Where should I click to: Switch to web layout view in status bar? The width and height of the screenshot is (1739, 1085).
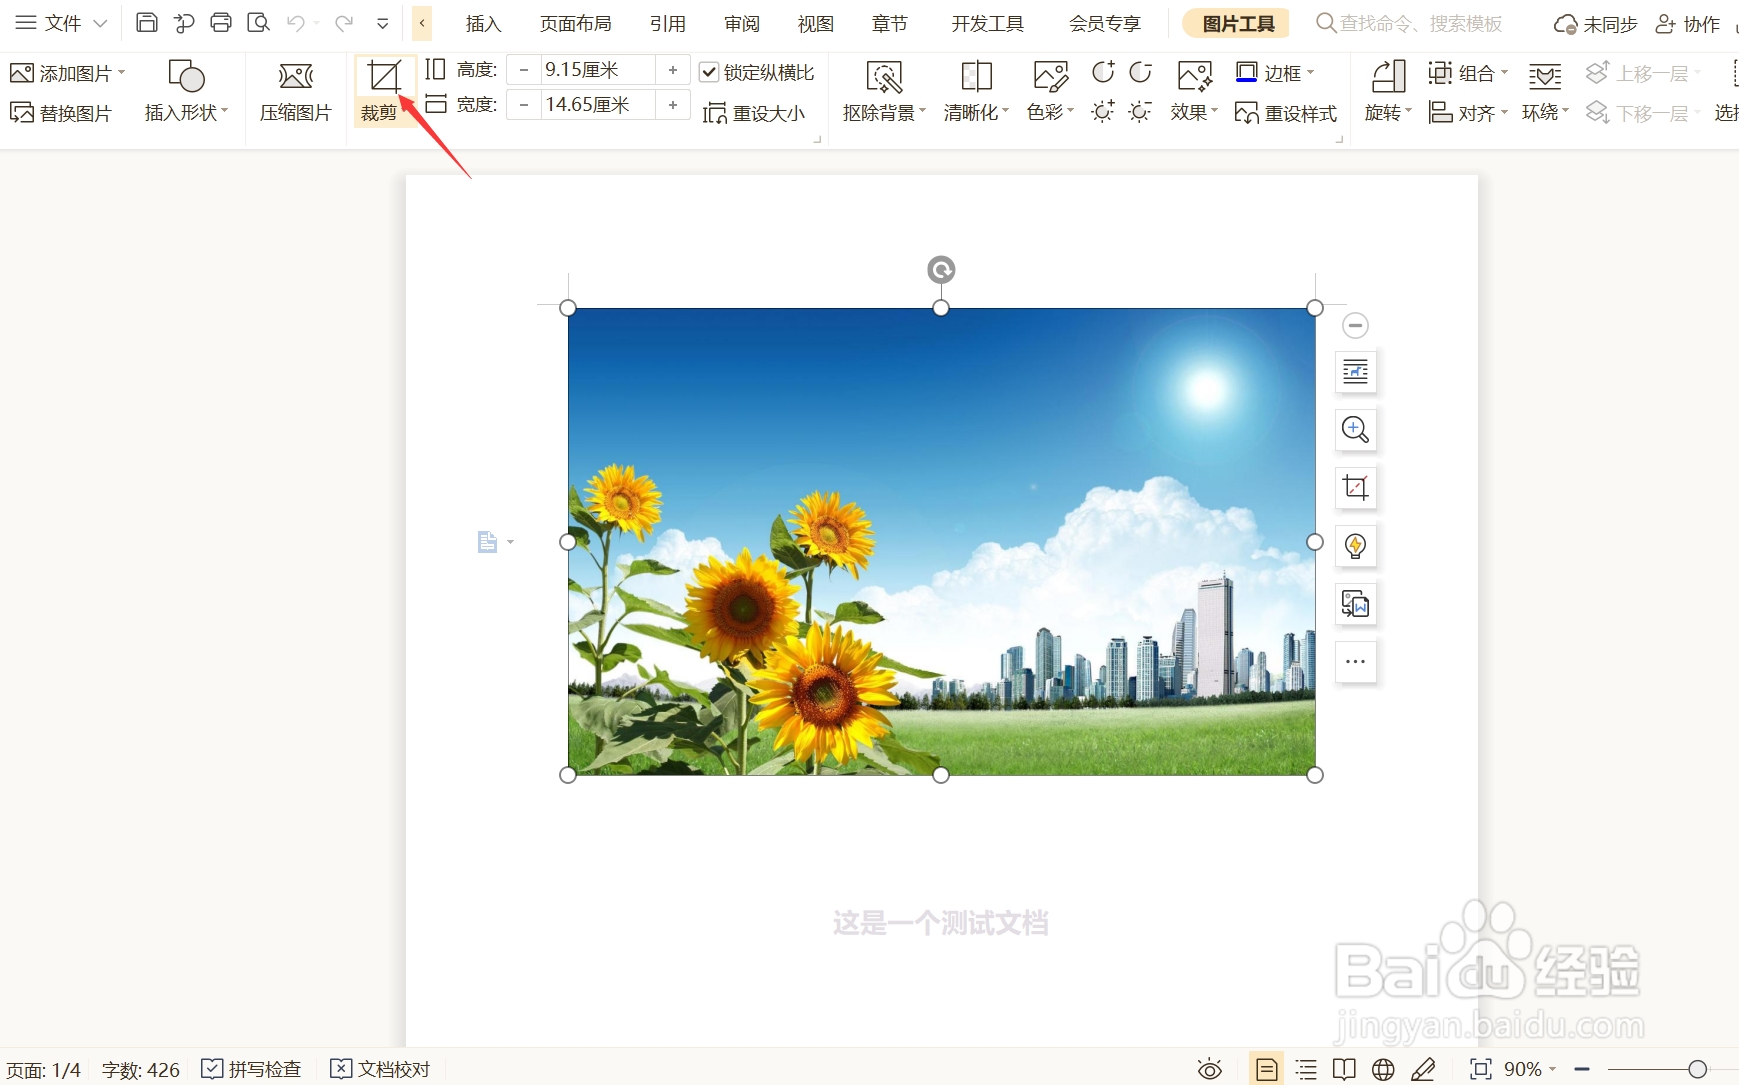[1383, 1069]
